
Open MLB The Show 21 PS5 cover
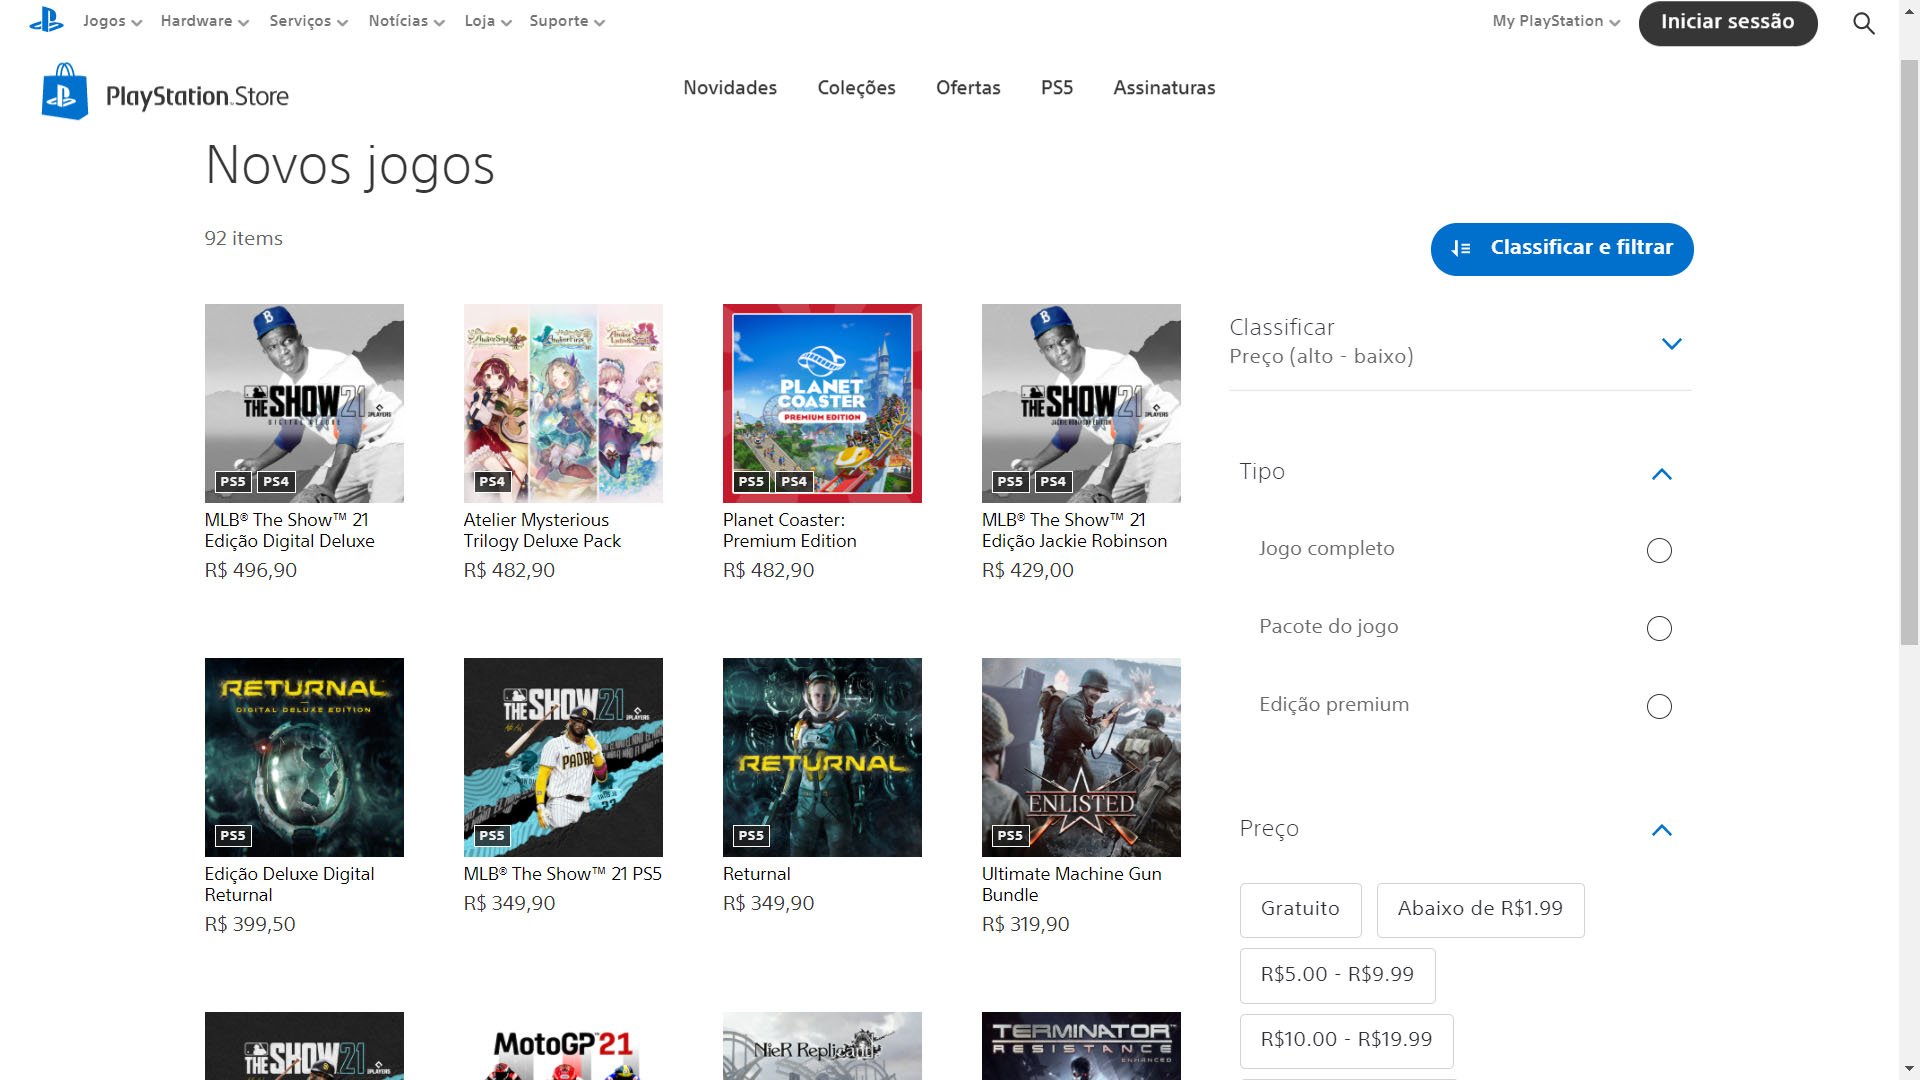(563, 757)
